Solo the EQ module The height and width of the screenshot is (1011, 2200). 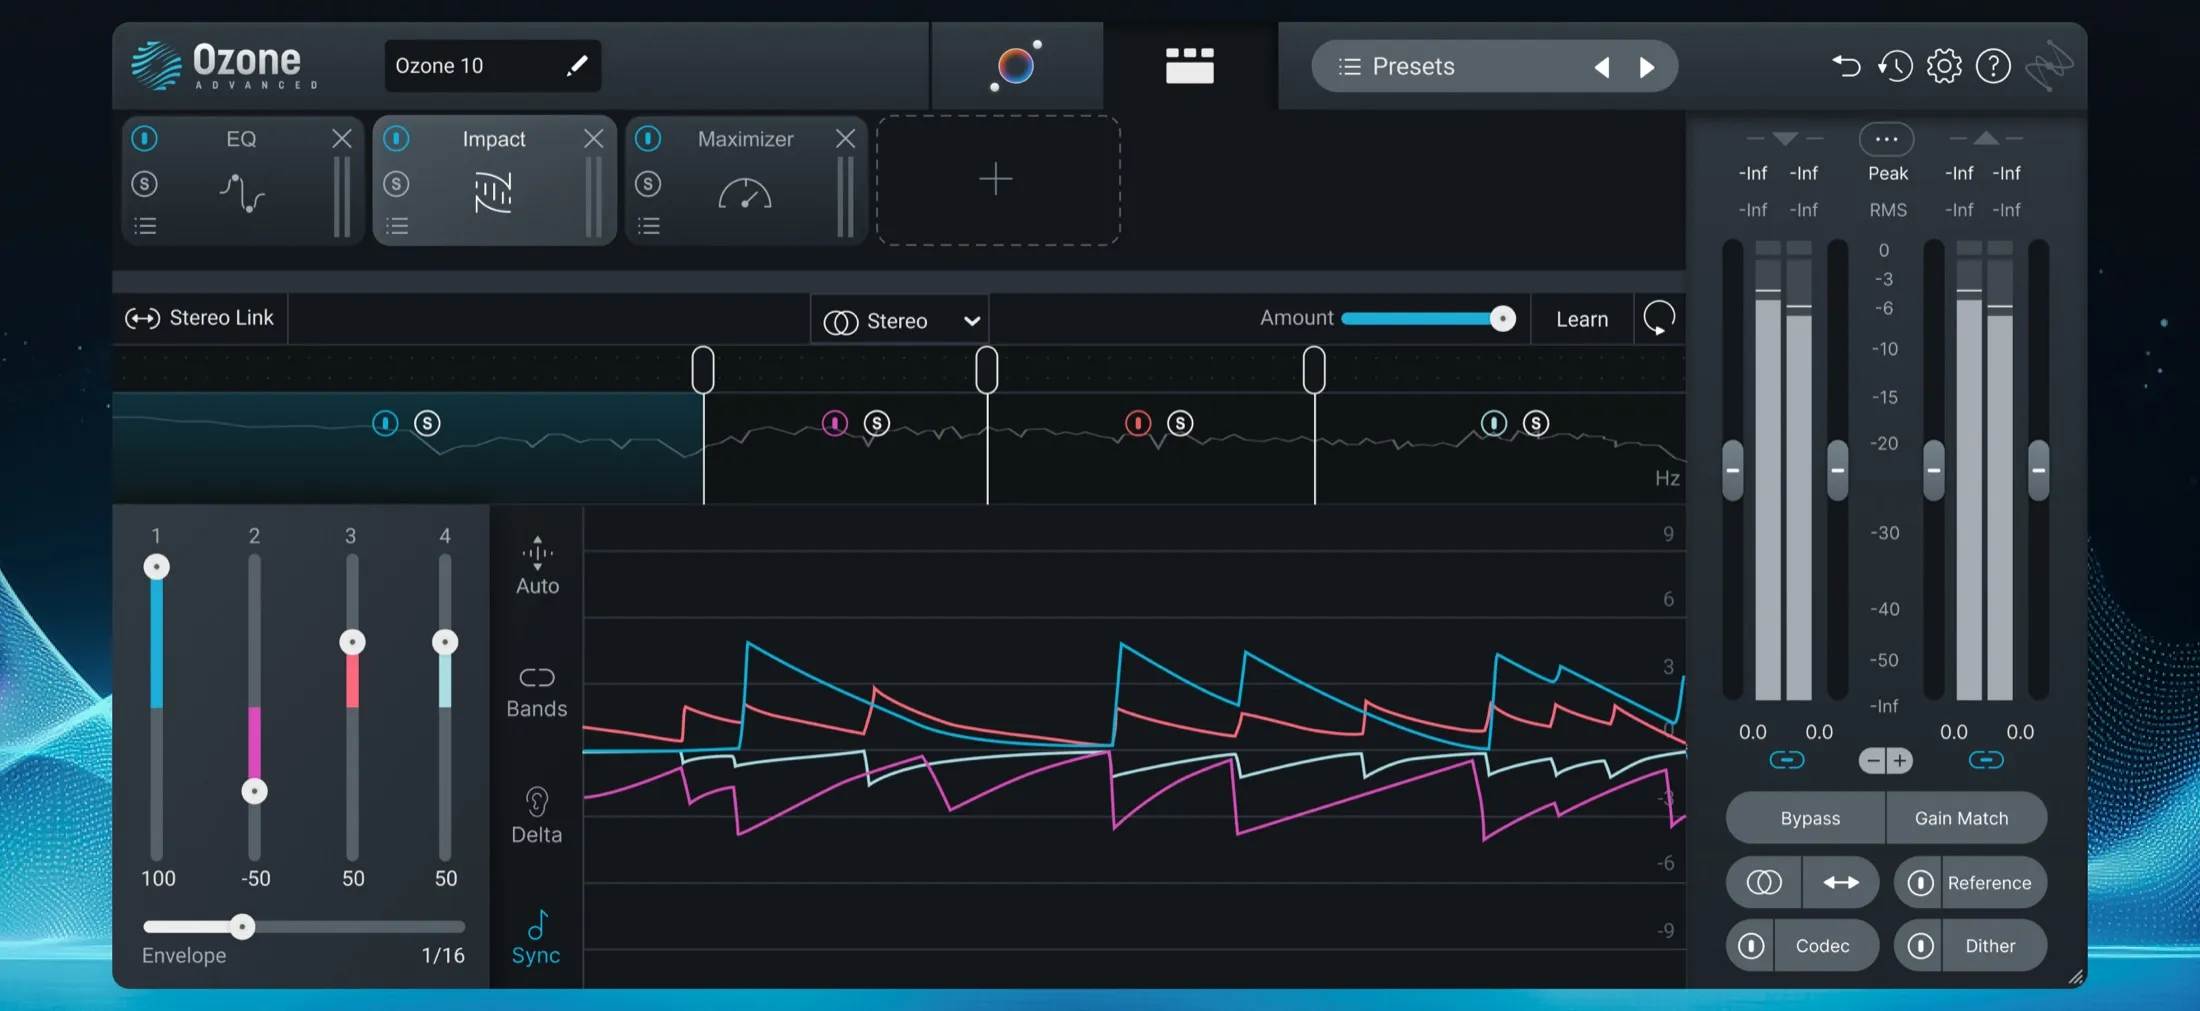tap(145, 184)
